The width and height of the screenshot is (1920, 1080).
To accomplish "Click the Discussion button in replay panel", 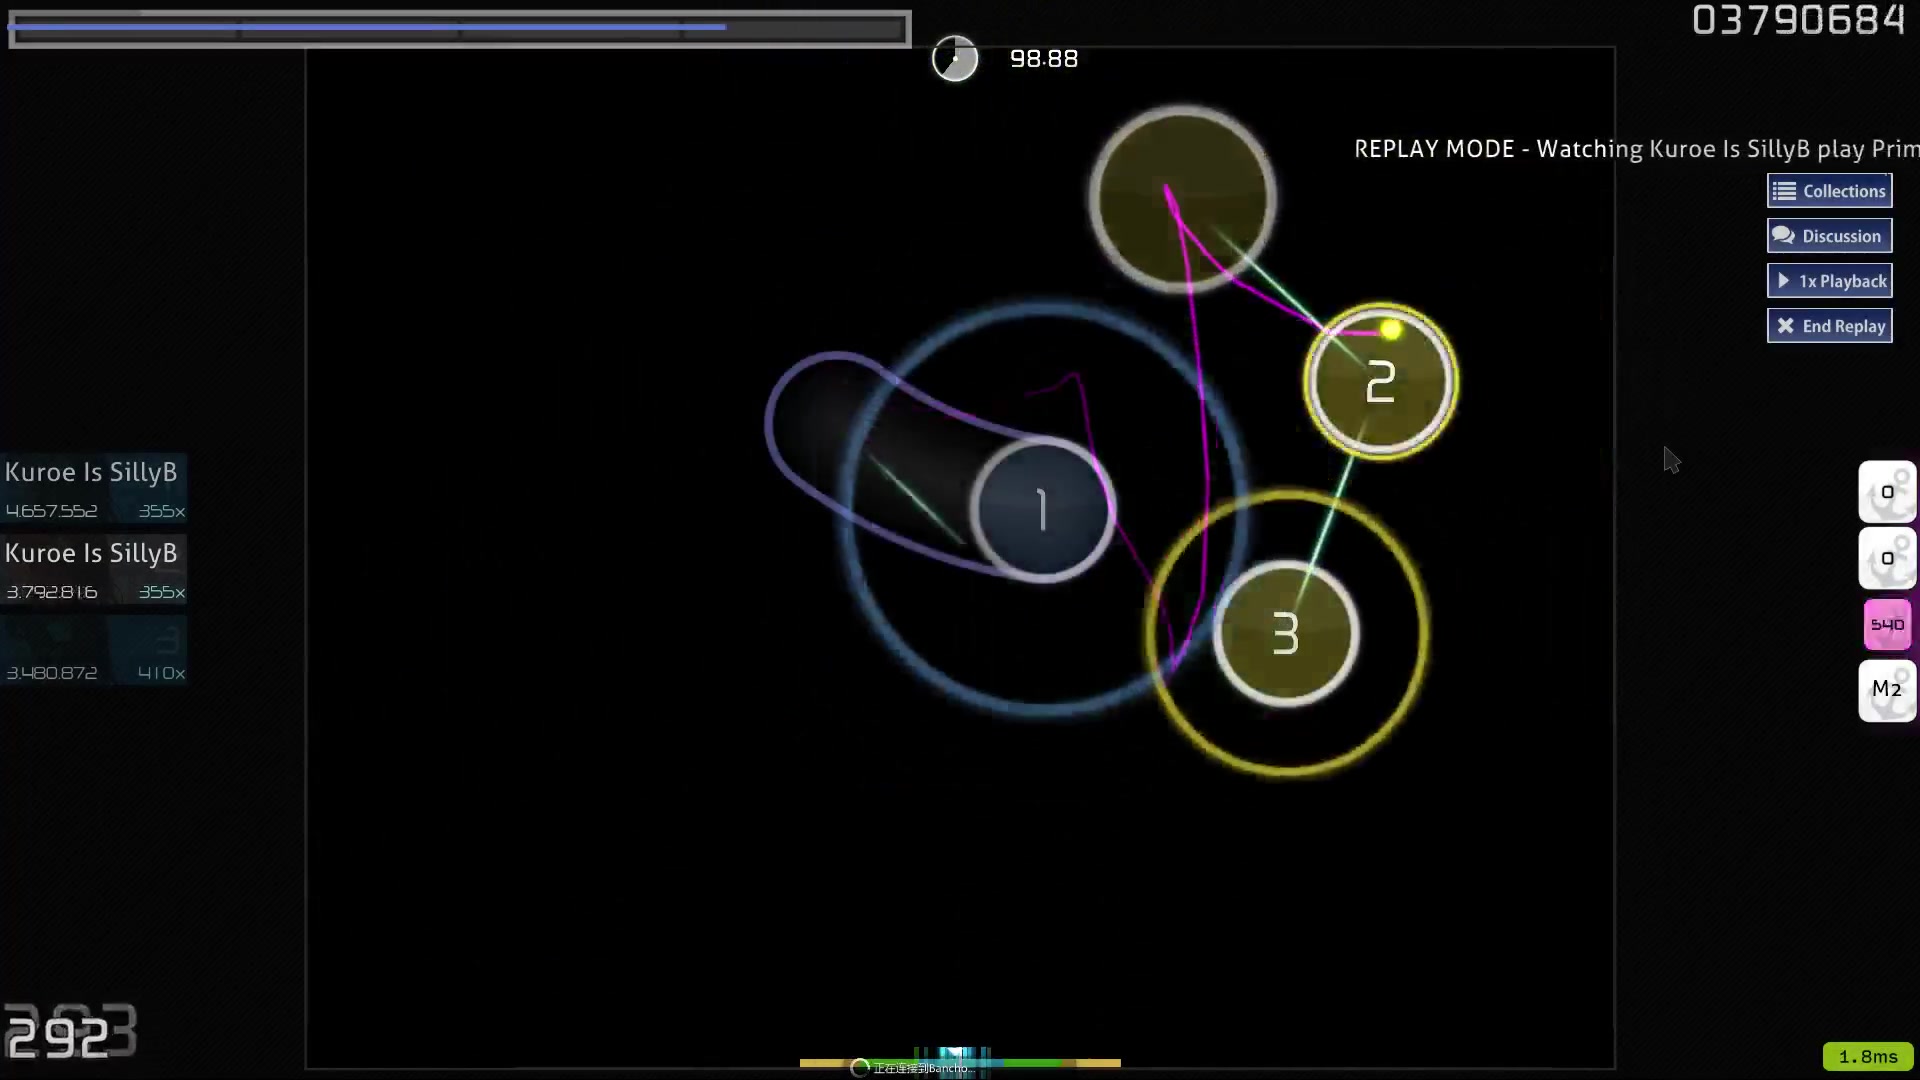I will coord(1832,235).
